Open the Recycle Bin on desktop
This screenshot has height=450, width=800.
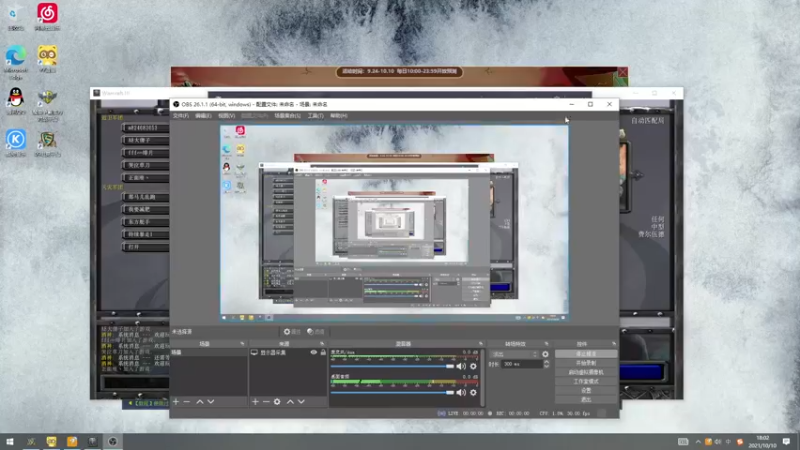[16, 16]
